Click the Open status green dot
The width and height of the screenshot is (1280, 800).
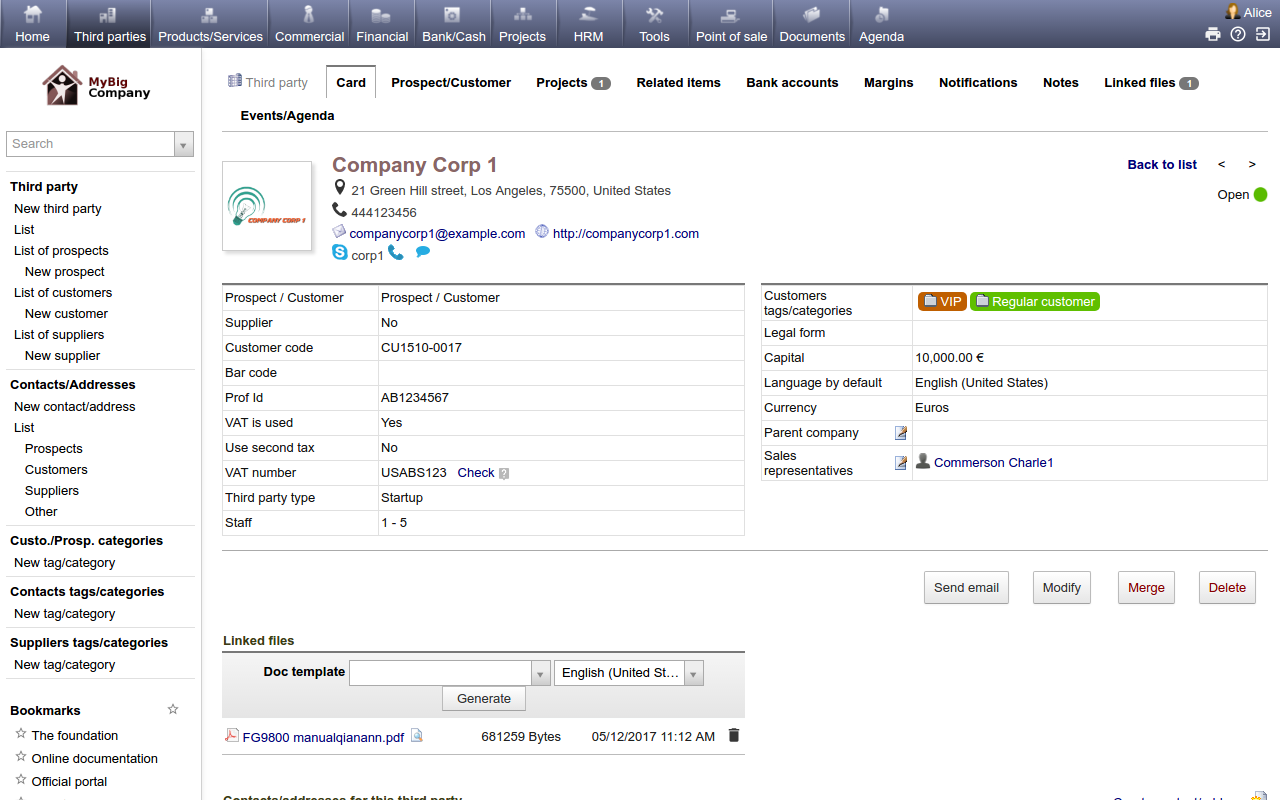pos(1262,195)
